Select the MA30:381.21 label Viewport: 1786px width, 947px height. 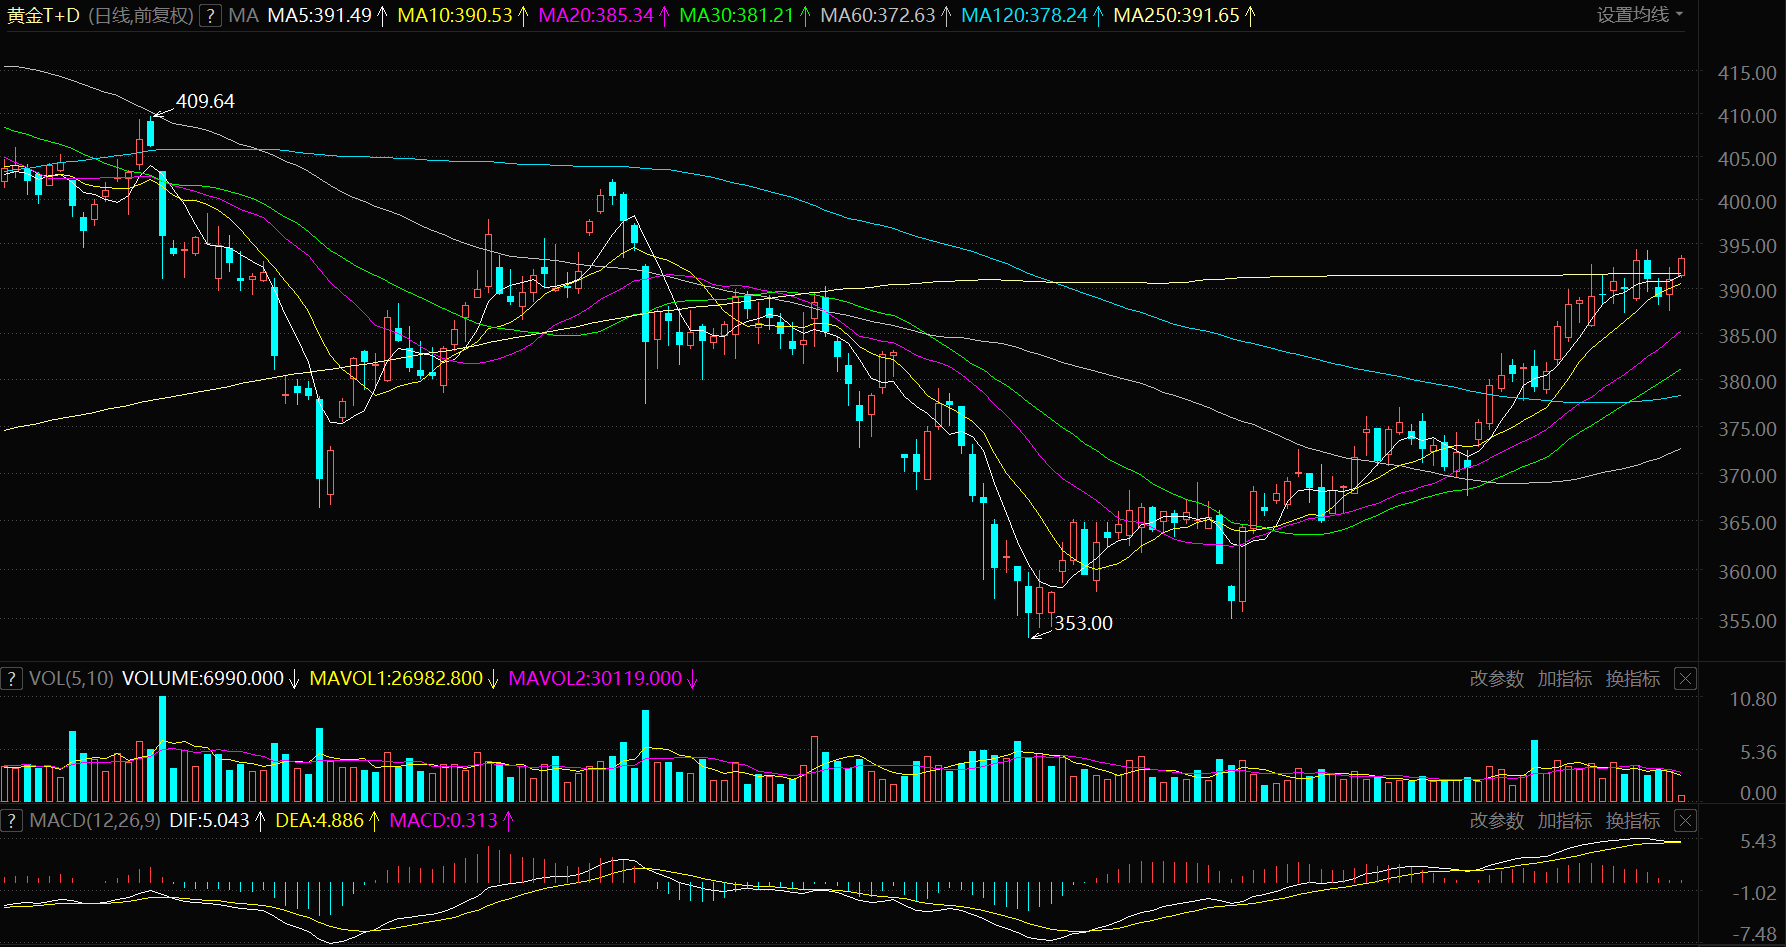pyautogui.click(x=737, y=16)
